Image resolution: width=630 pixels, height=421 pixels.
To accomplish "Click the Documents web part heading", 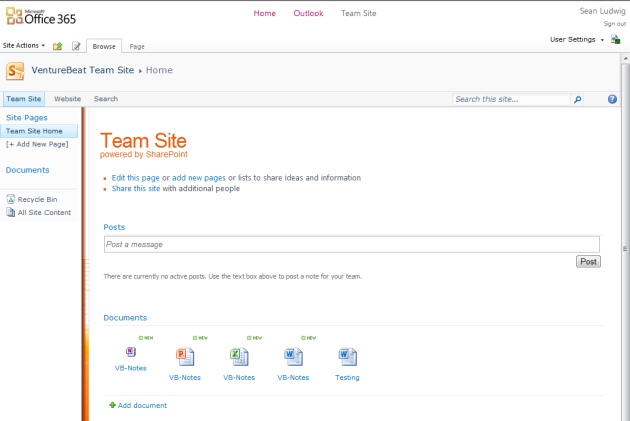I will tap(125, 317).
